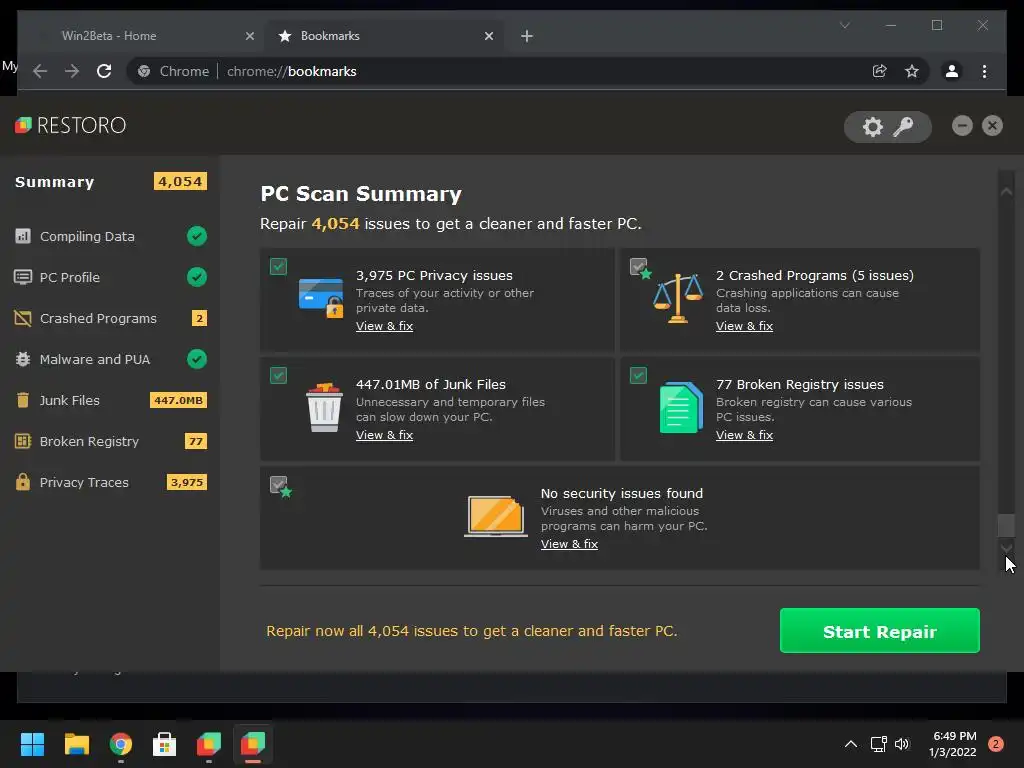Toggle Crashed Programs checkbox
Screen dimensions: 1024x768
click(x=638, y=266)
